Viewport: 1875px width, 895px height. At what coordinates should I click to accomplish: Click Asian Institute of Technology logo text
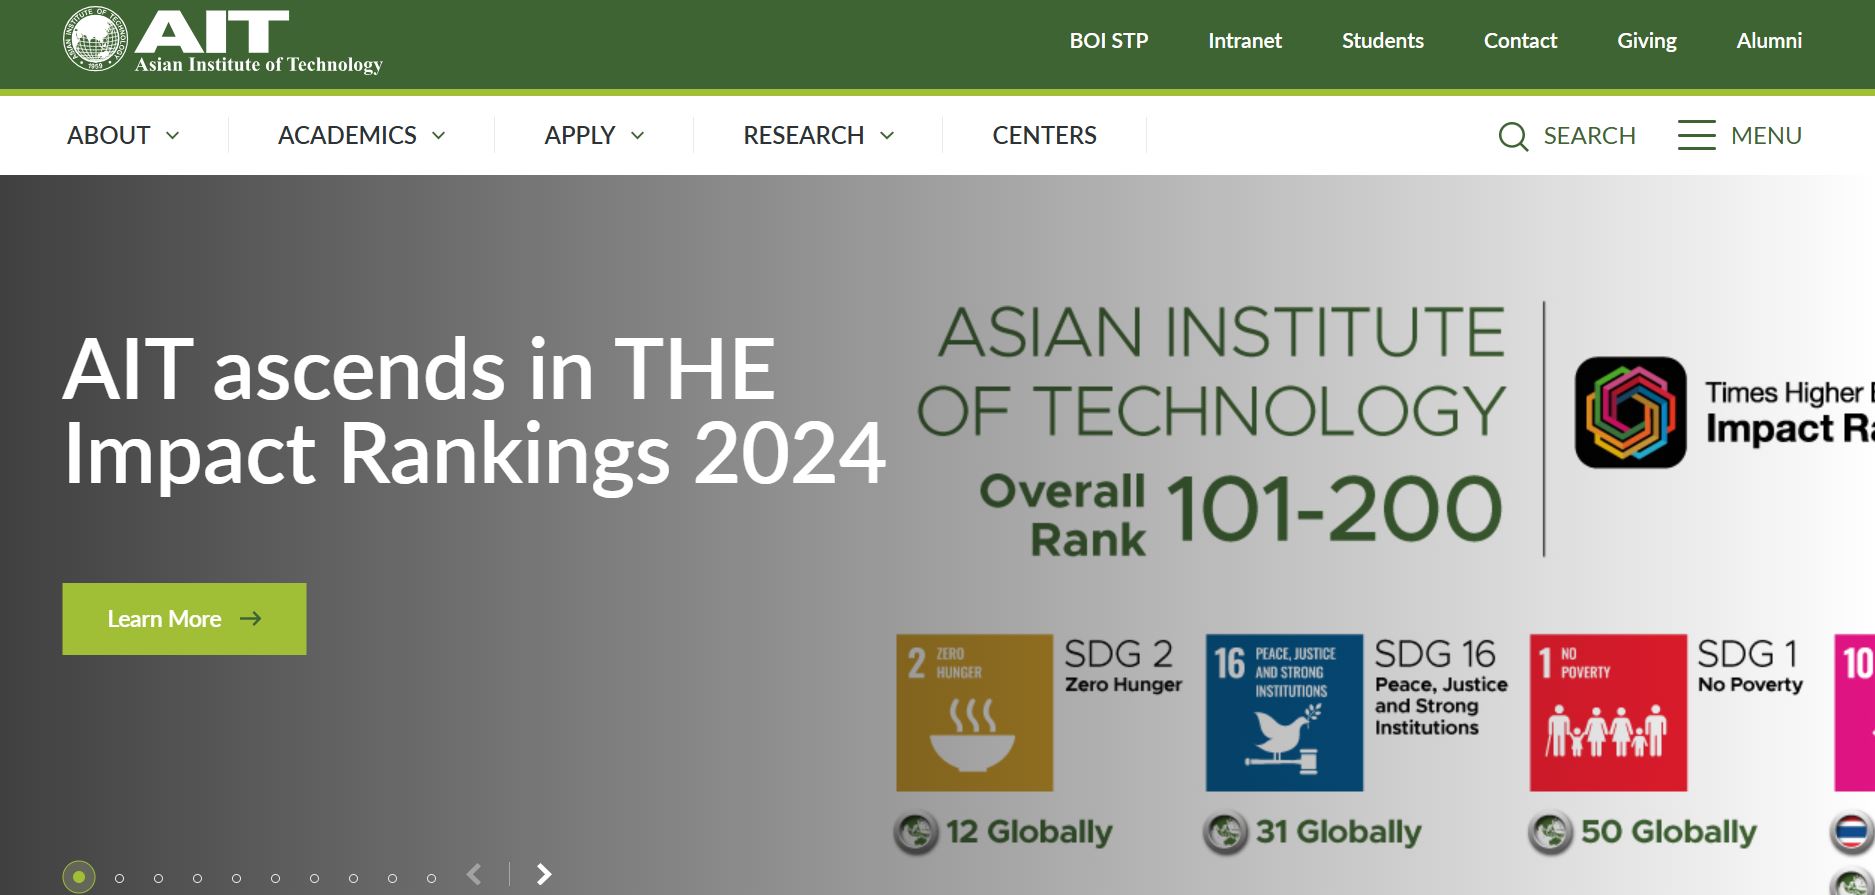(x=259, y=65)
